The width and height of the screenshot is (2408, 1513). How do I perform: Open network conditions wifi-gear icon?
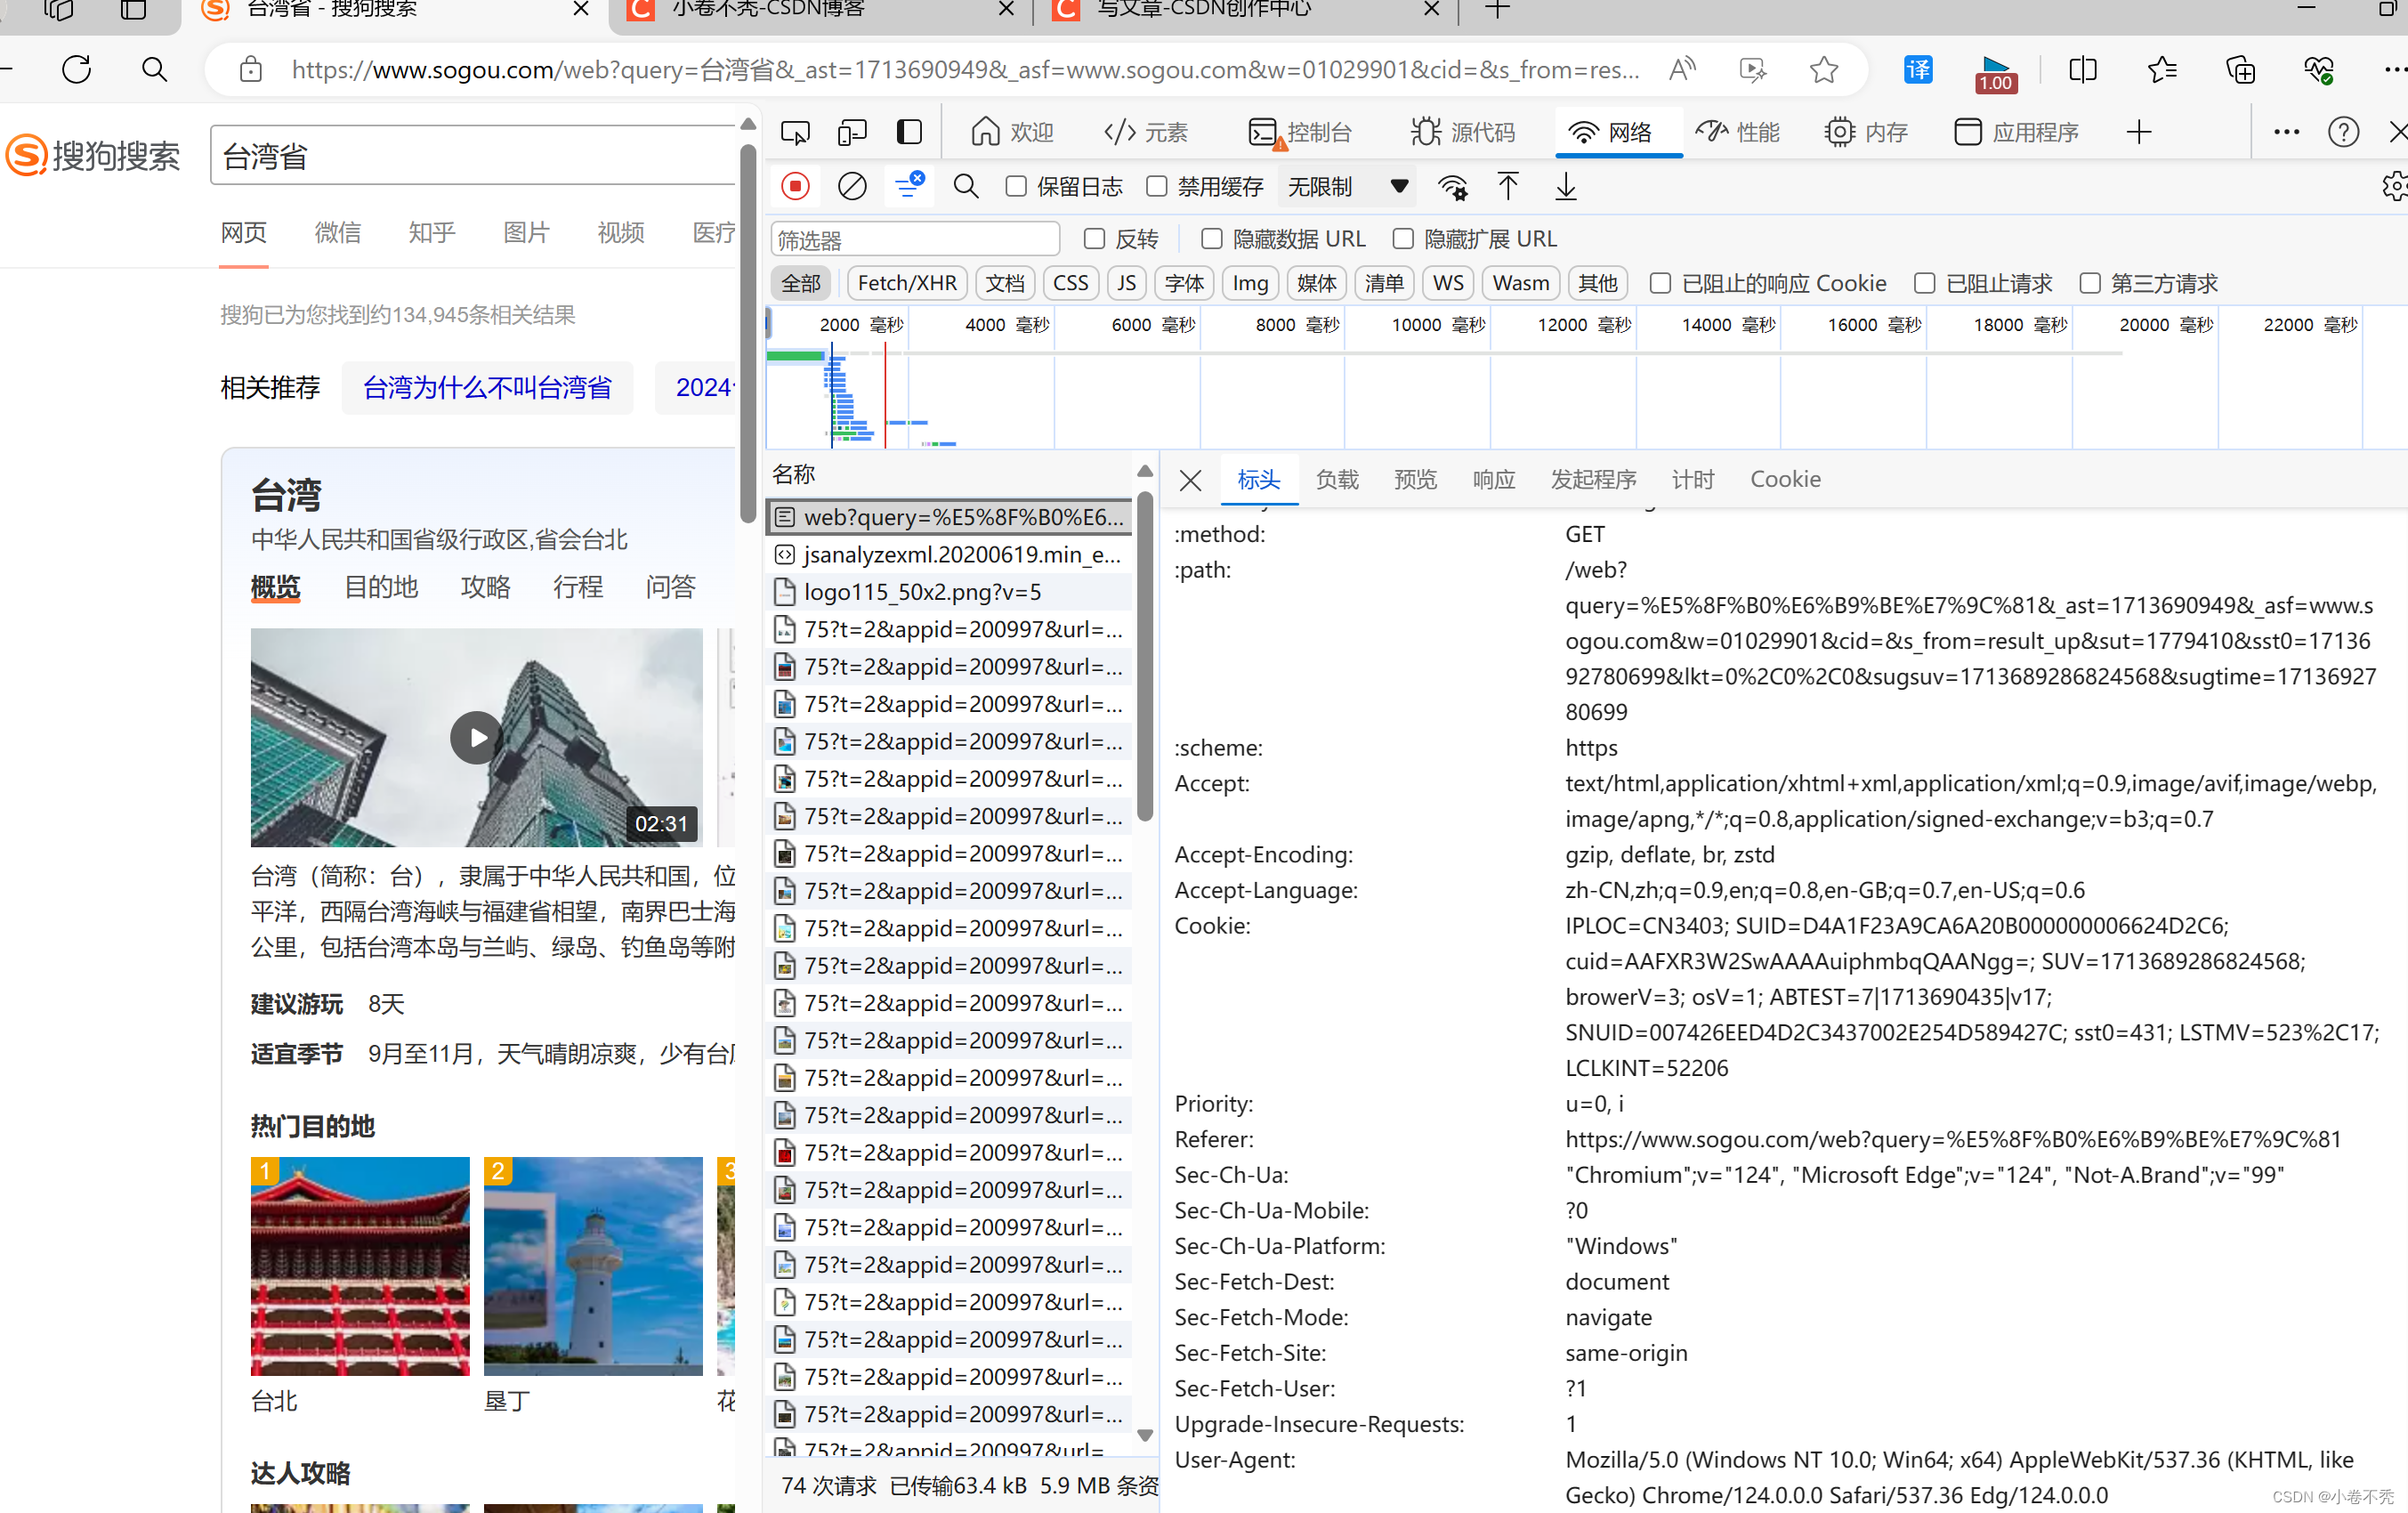pos(1452,186)
